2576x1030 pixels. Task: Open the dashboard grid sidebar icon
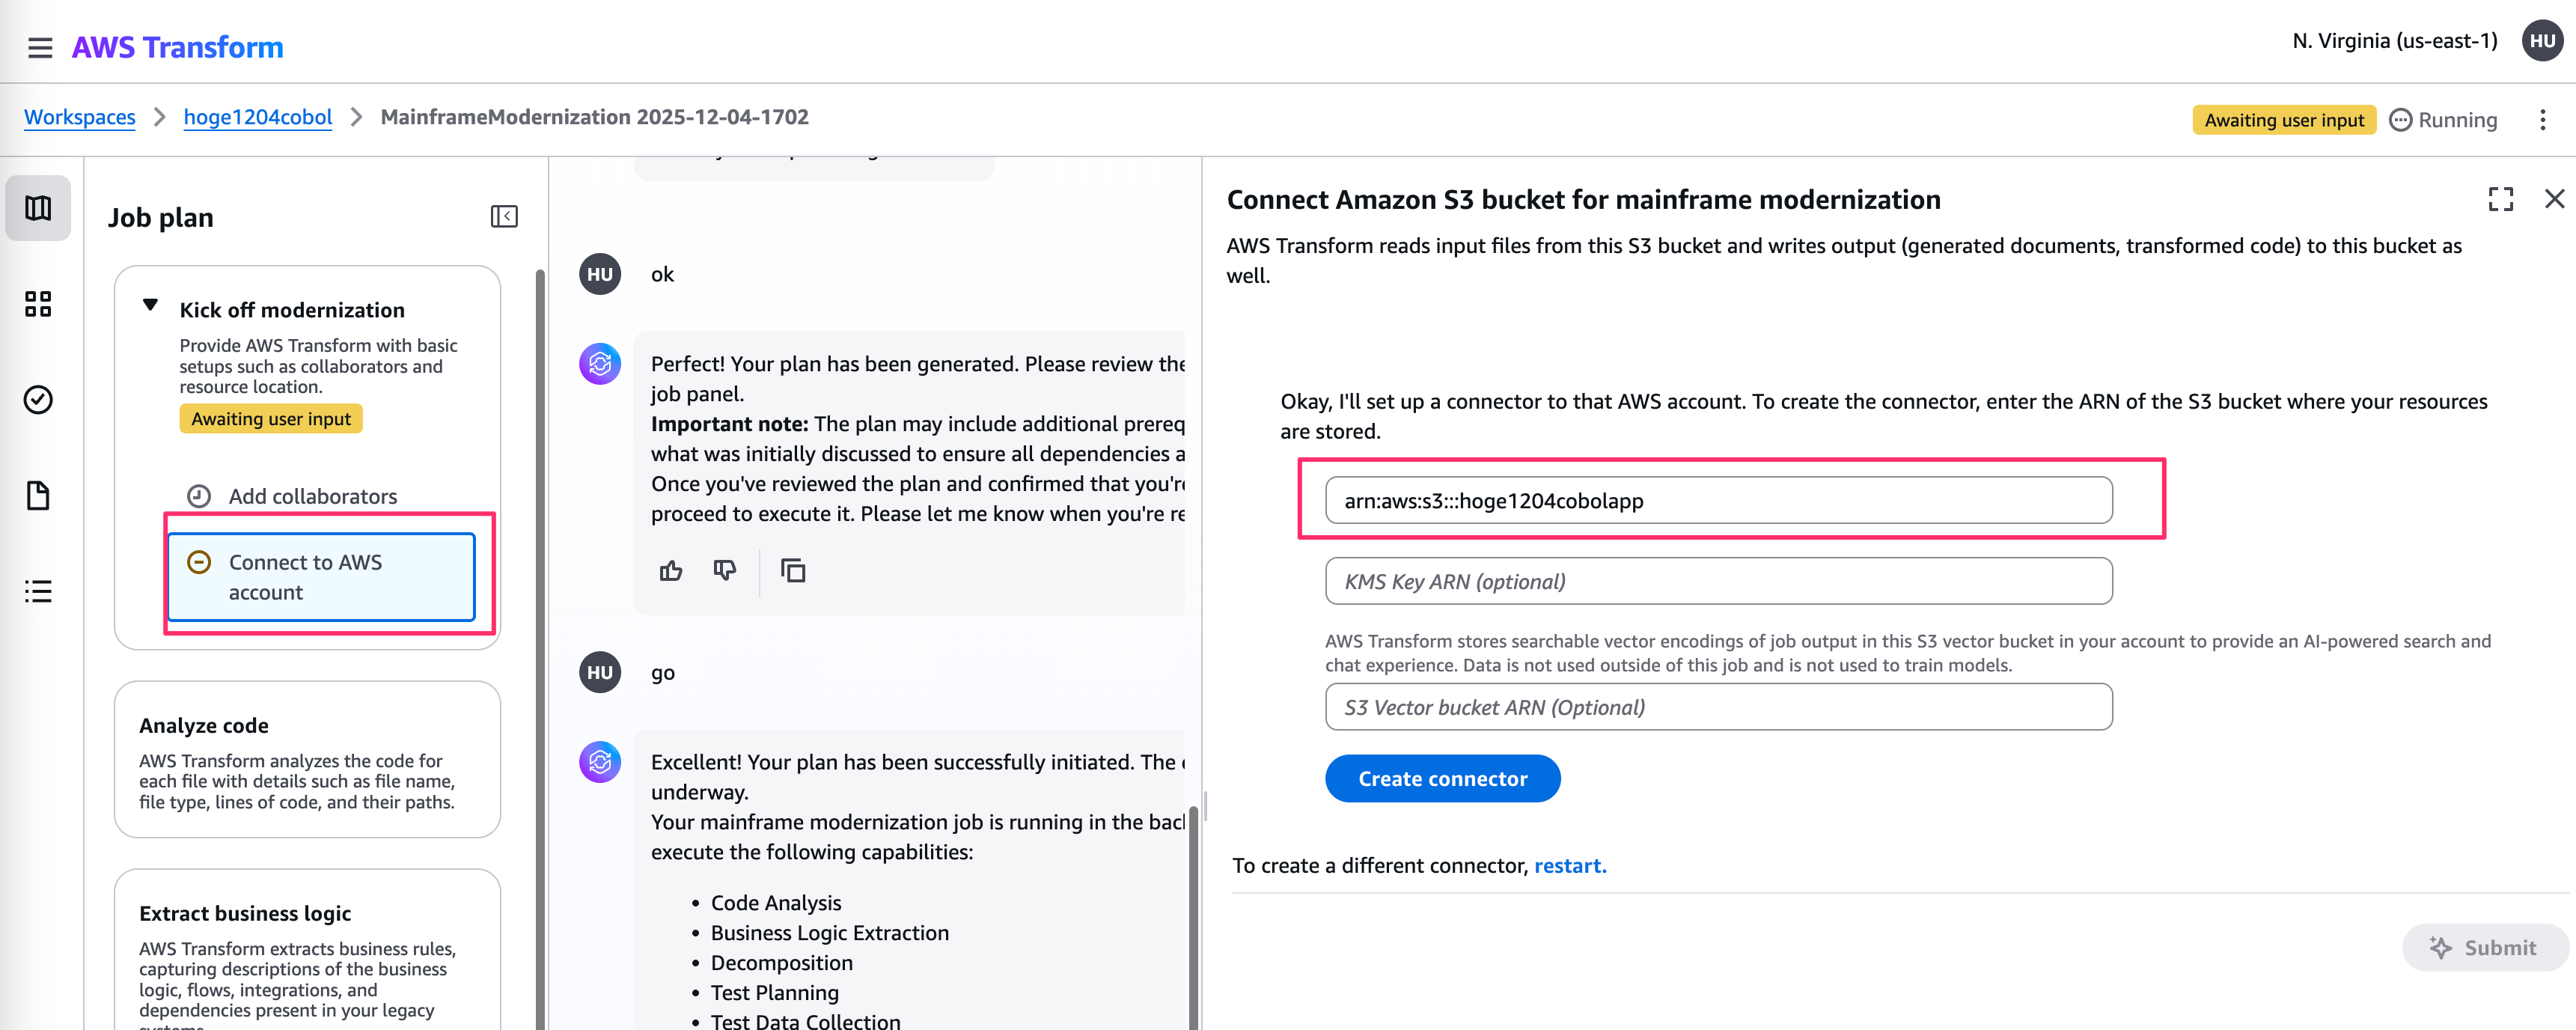pyautogui.click(x=38, y=304)
